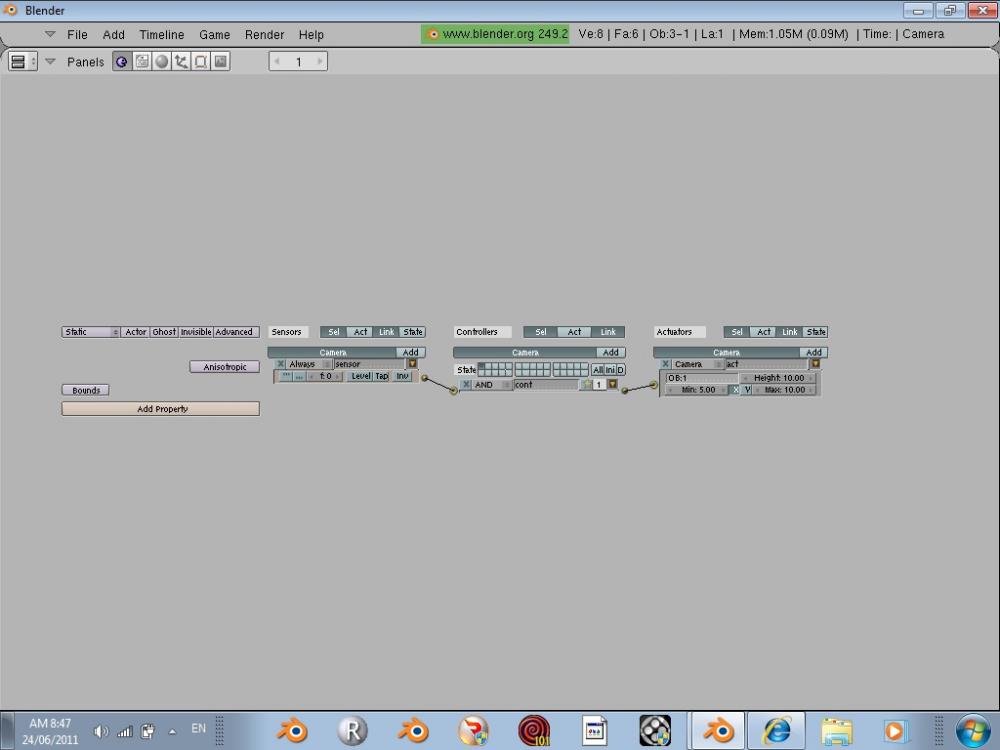Click the Anisotropic button
Screen dimensions: 1000x750
click(x=224, y=367)
